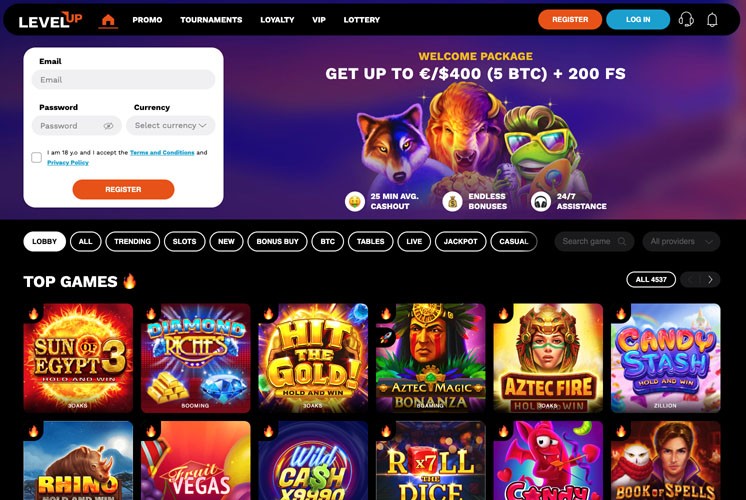Go to the home icon in navbar
This screenshot has width=746, height=500.
coord(108,20)
